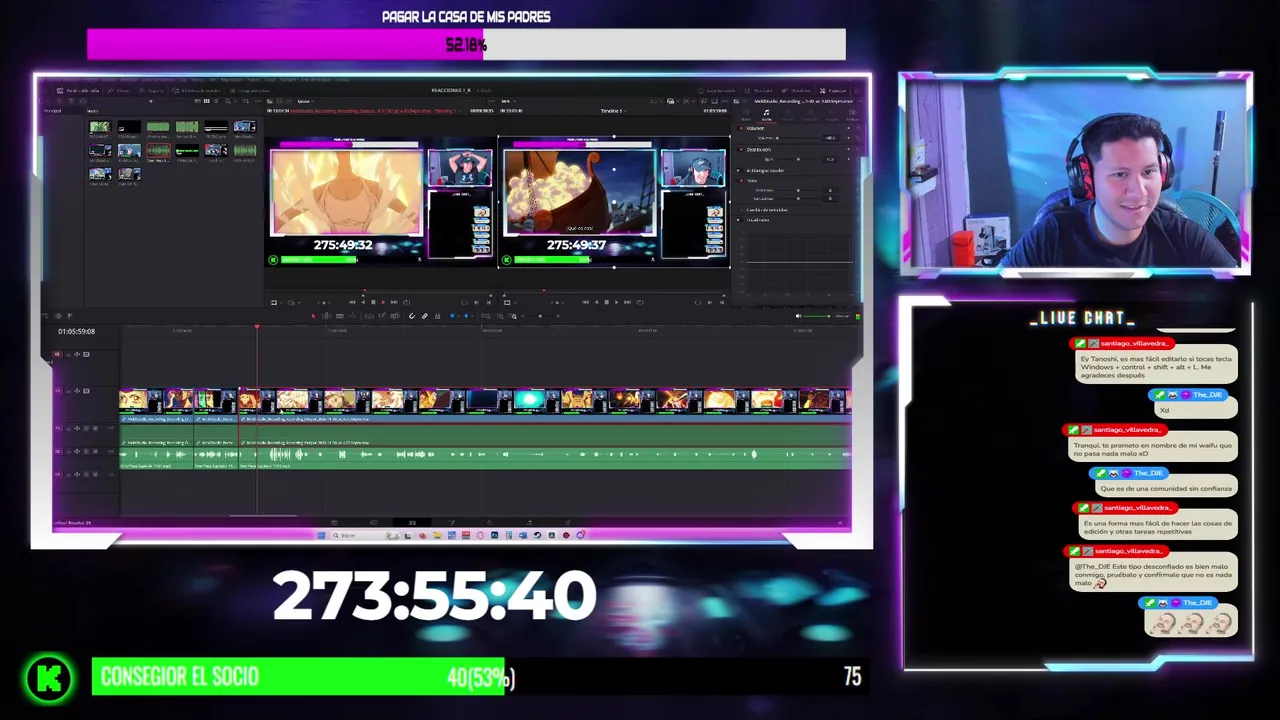This screenshot has height=720, width=1280.
Task: Open the Edit page icon
Action: coord(412,522)
